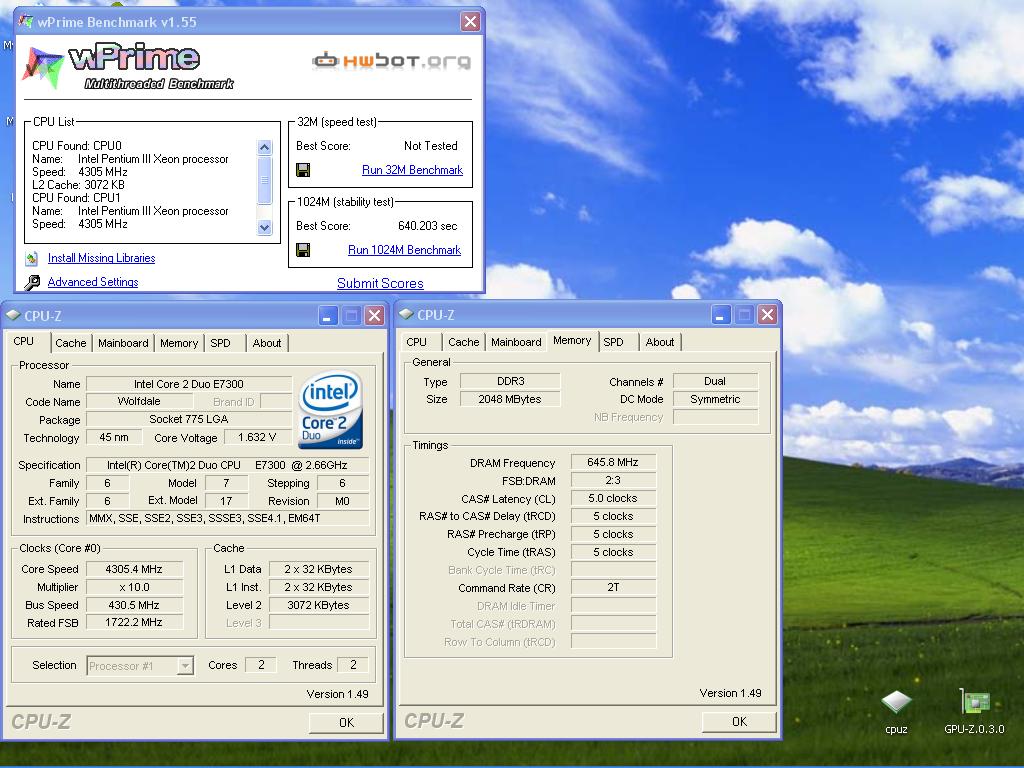
Task: Click the DRAM Frequency value 645.8 MHz
Action: (x=613, y=462)
